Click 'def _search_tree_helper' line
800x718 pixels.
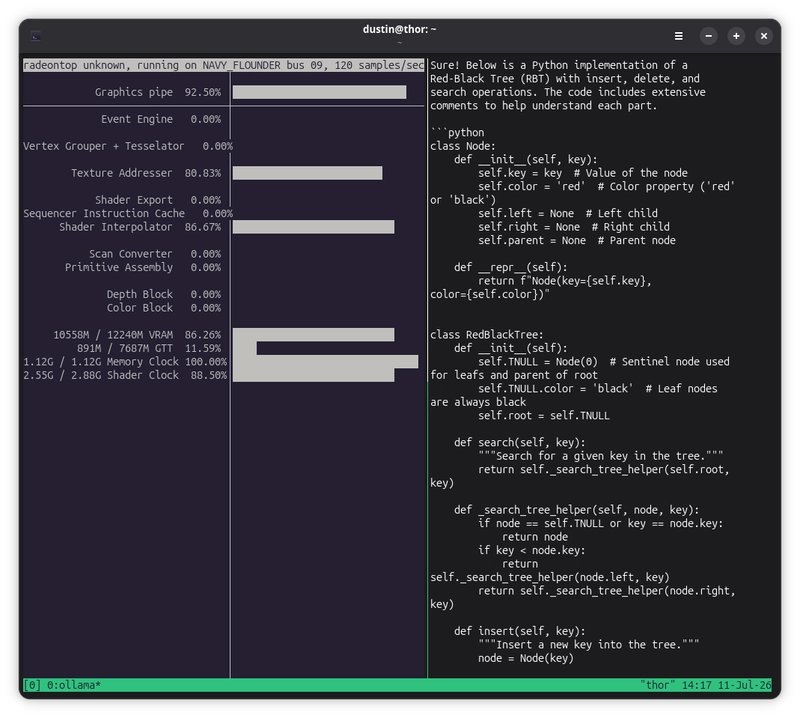pyautogui.click(x=577, y=510)
